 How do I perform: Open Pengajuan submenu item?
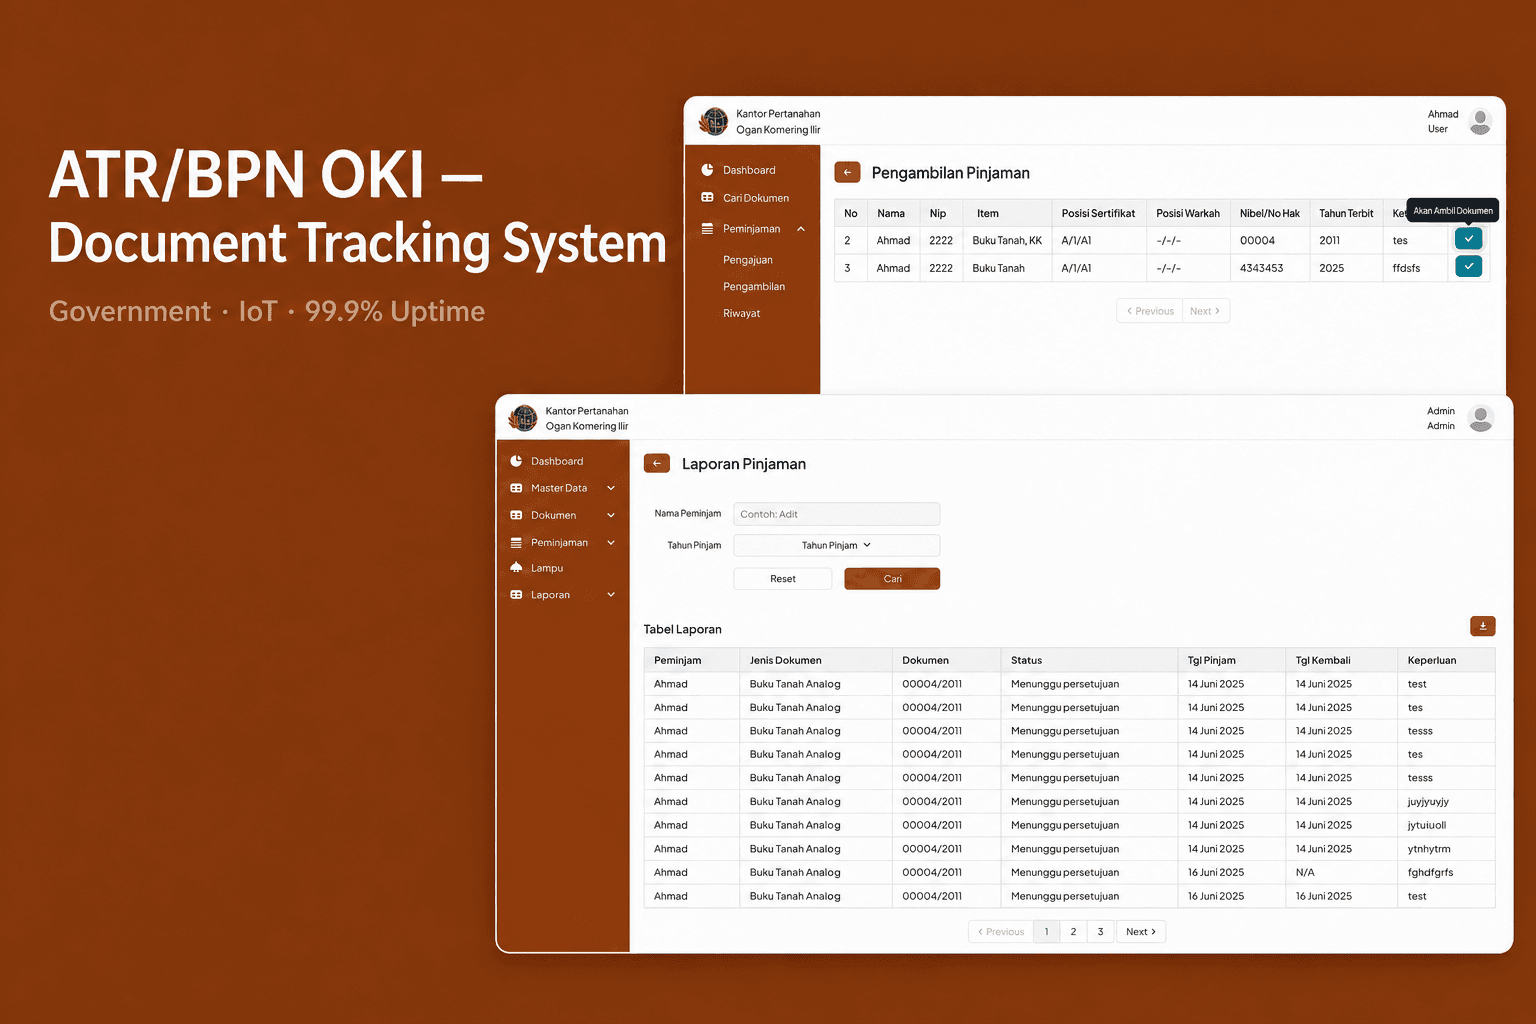tap(748, 260)
